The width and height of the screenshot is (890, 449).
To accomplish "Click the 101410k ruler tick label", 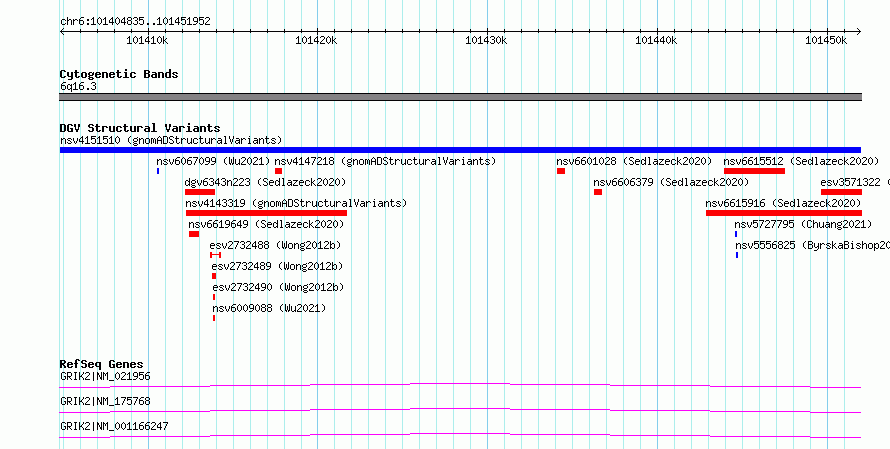I will pos(147,41).
